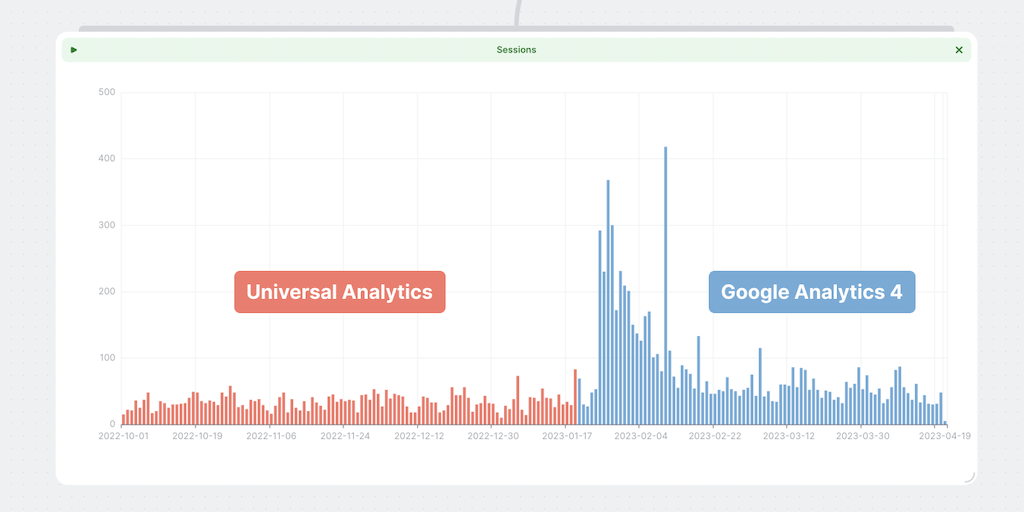
Task: Click the Sessions panel title
Action: [516, 50]
